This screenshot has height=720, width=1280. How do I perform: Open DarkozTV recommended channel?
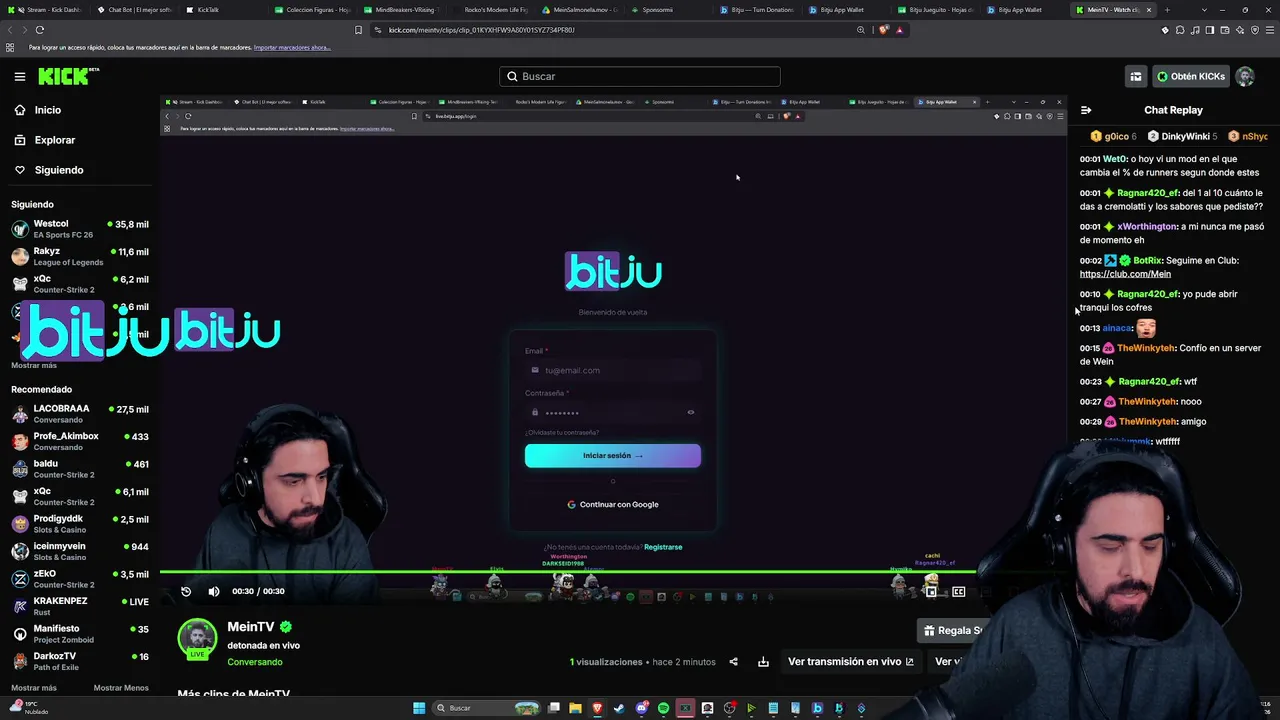click(80, 661)
